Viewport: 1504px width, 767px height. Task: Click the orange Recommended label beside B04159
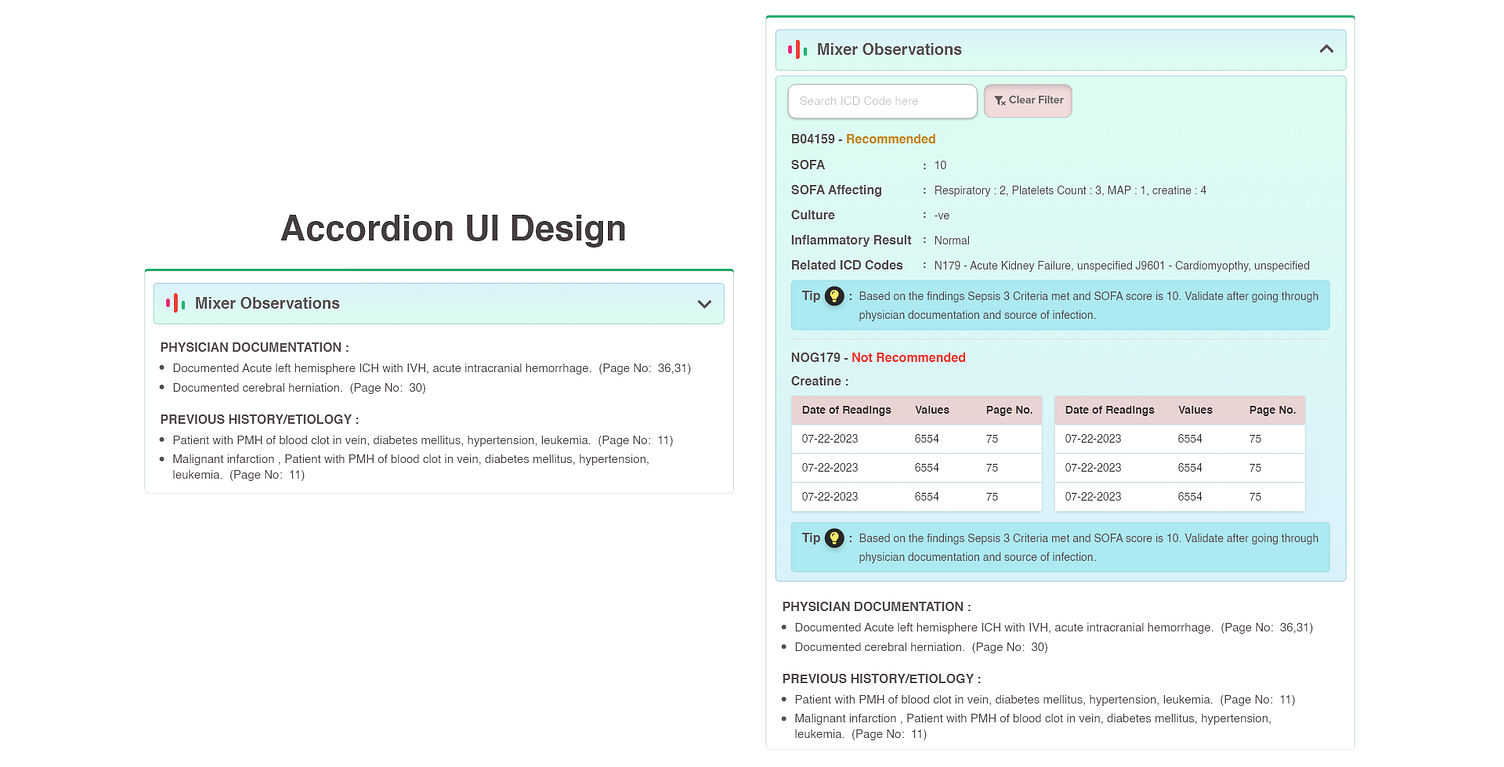coord(890,138)
